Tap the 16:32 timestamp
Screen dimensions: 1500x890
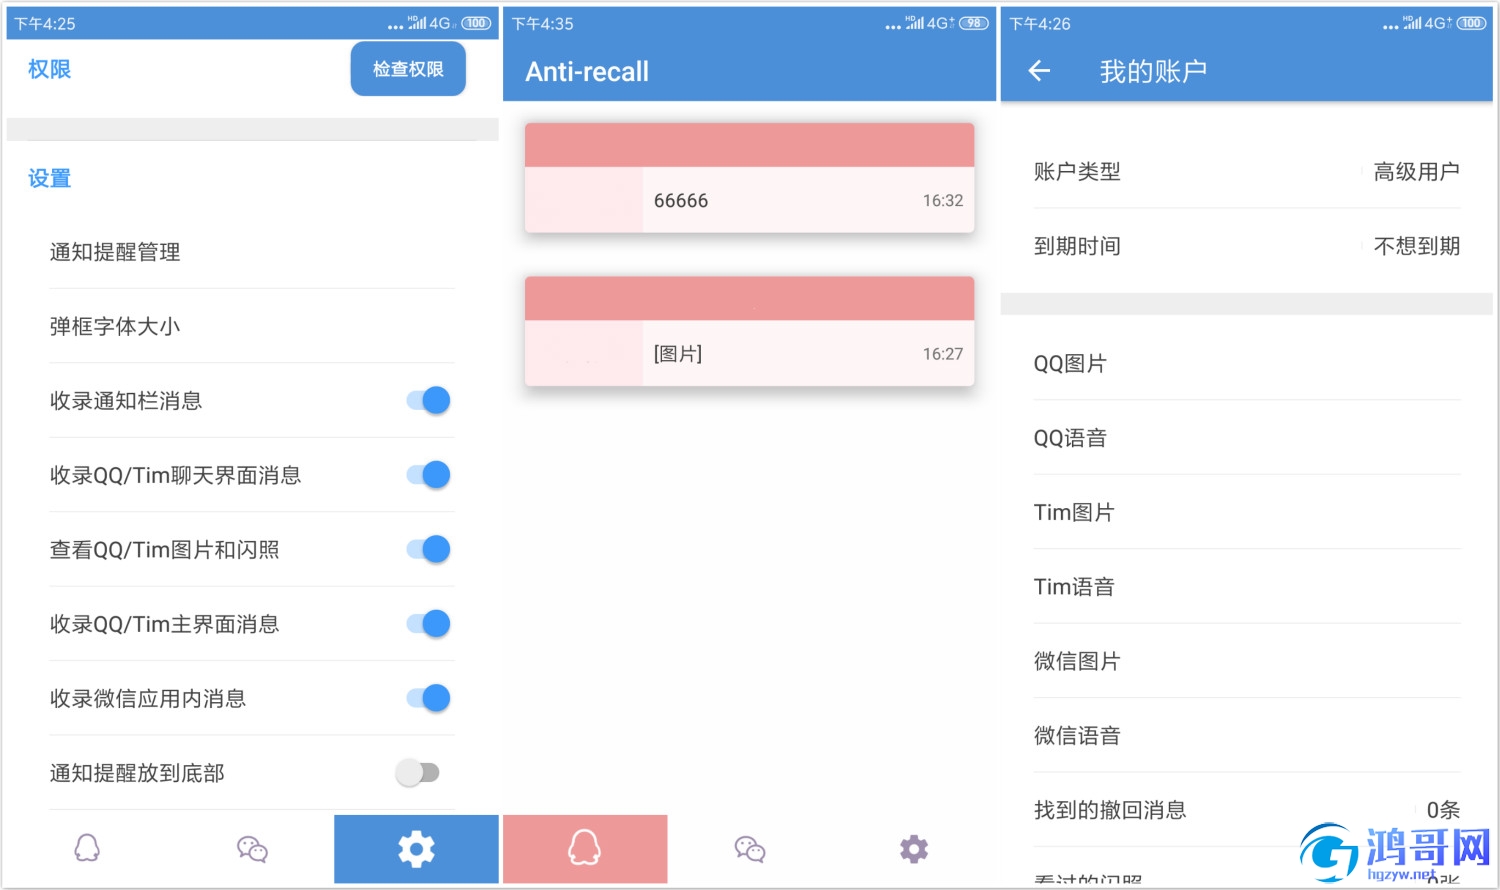tap(943, 200)
